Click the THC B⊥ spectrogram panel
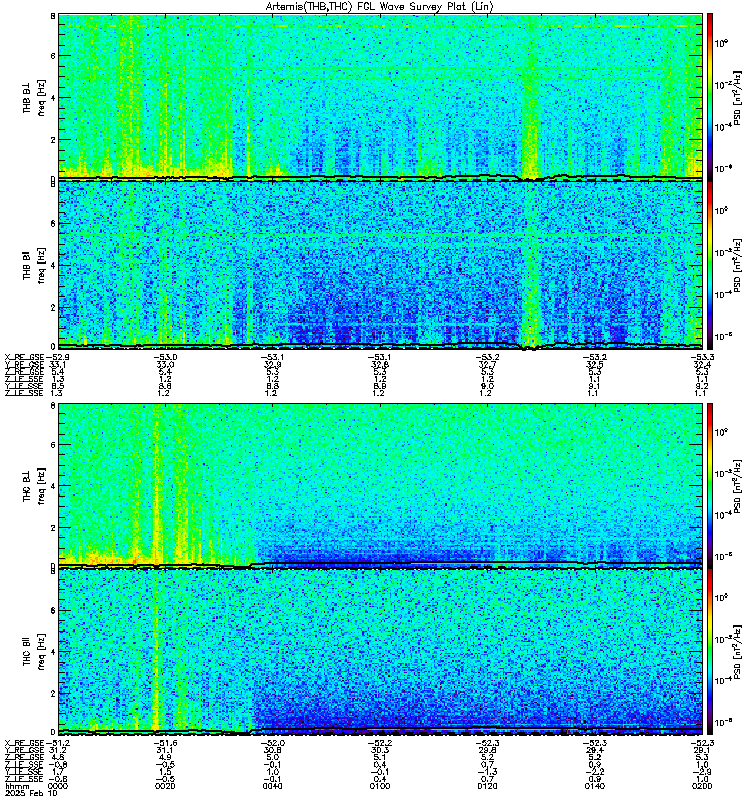Image resolution: width=750 pixels, height=800 pixels. (380, 485)
